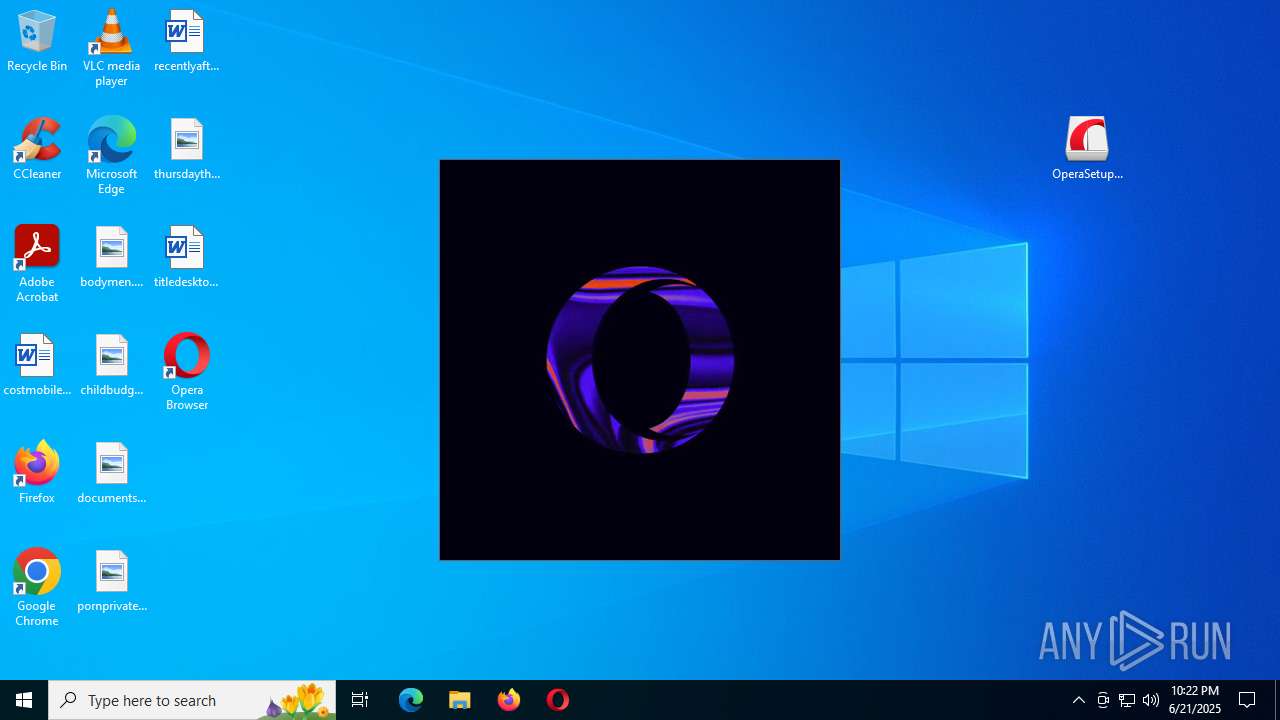The height and width of the screenshot is (720, 1280).
Task: Click the Type here to search box
Action: (x=192, y=700)
